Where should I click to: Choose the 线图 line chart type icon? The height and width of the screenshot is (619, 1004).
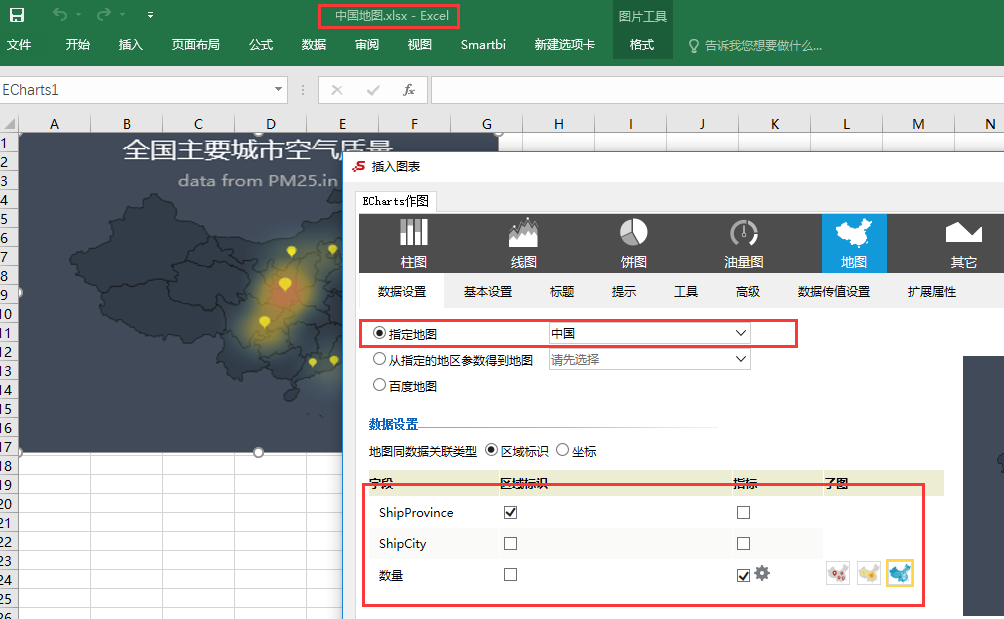523,243
